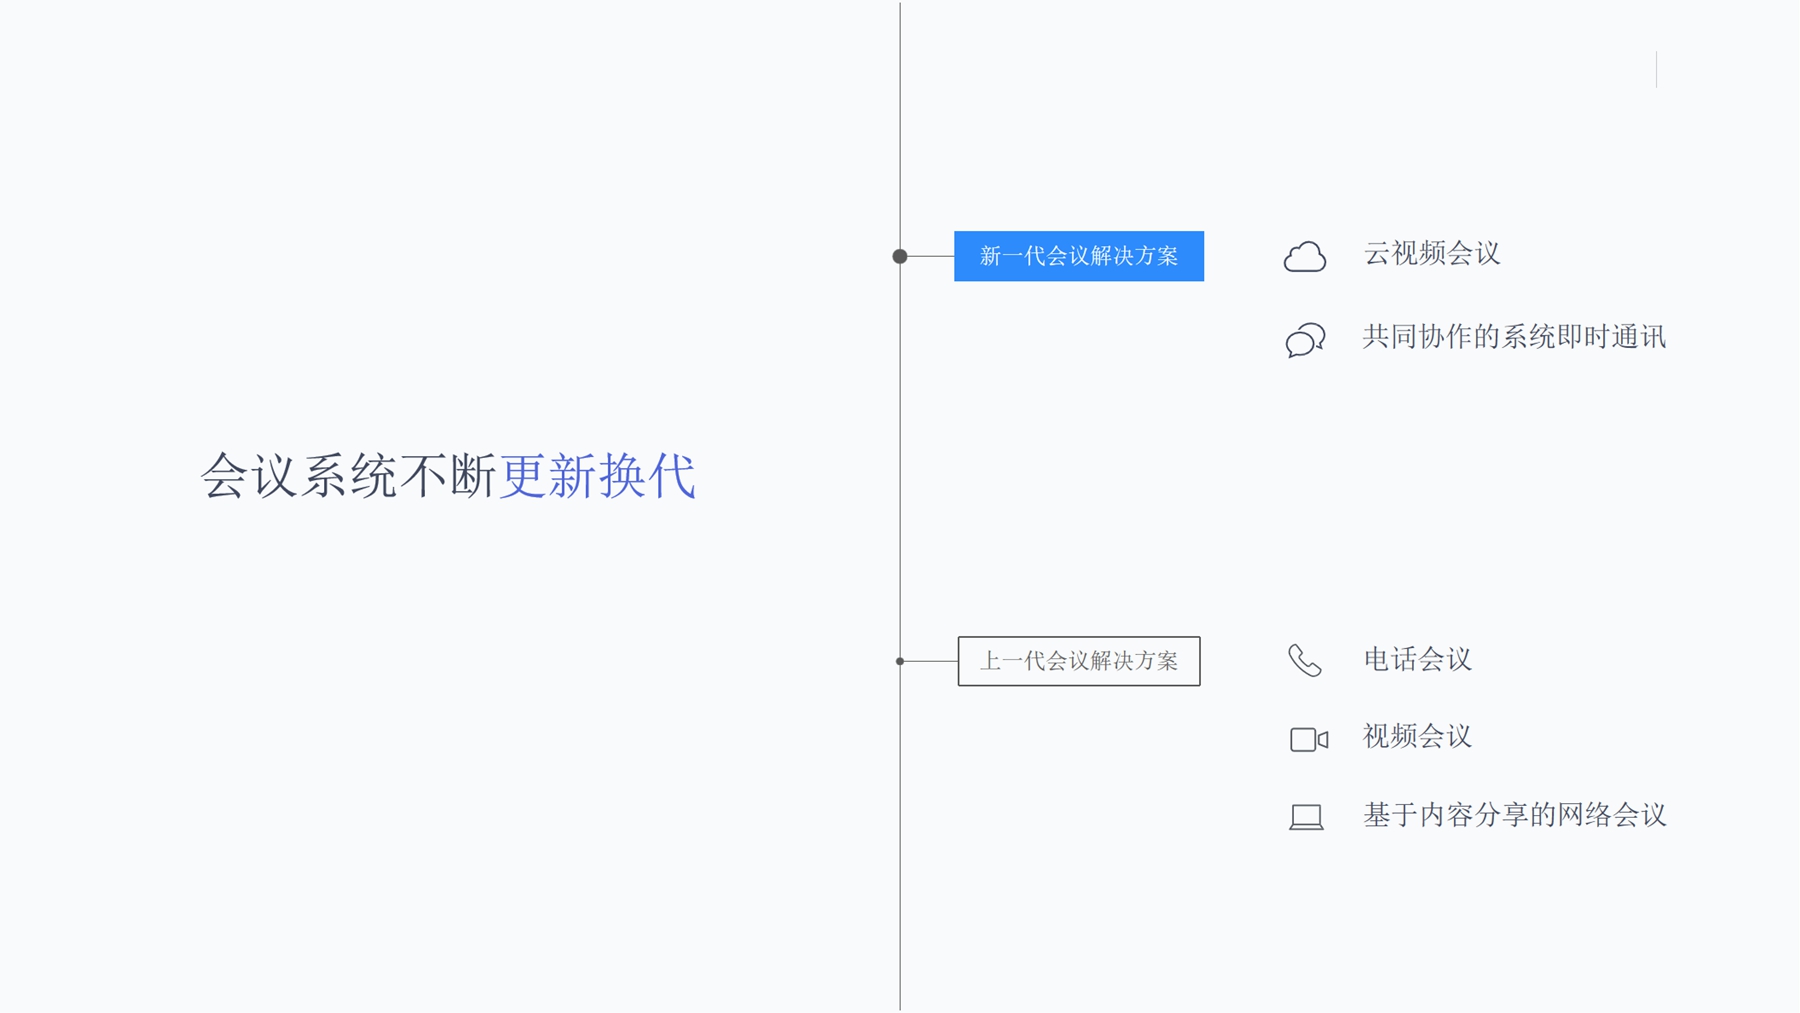The width and height of the screenshot is (1800, 1013).
Task: Click the blue title words 更新换代
Action: point(597,476)
